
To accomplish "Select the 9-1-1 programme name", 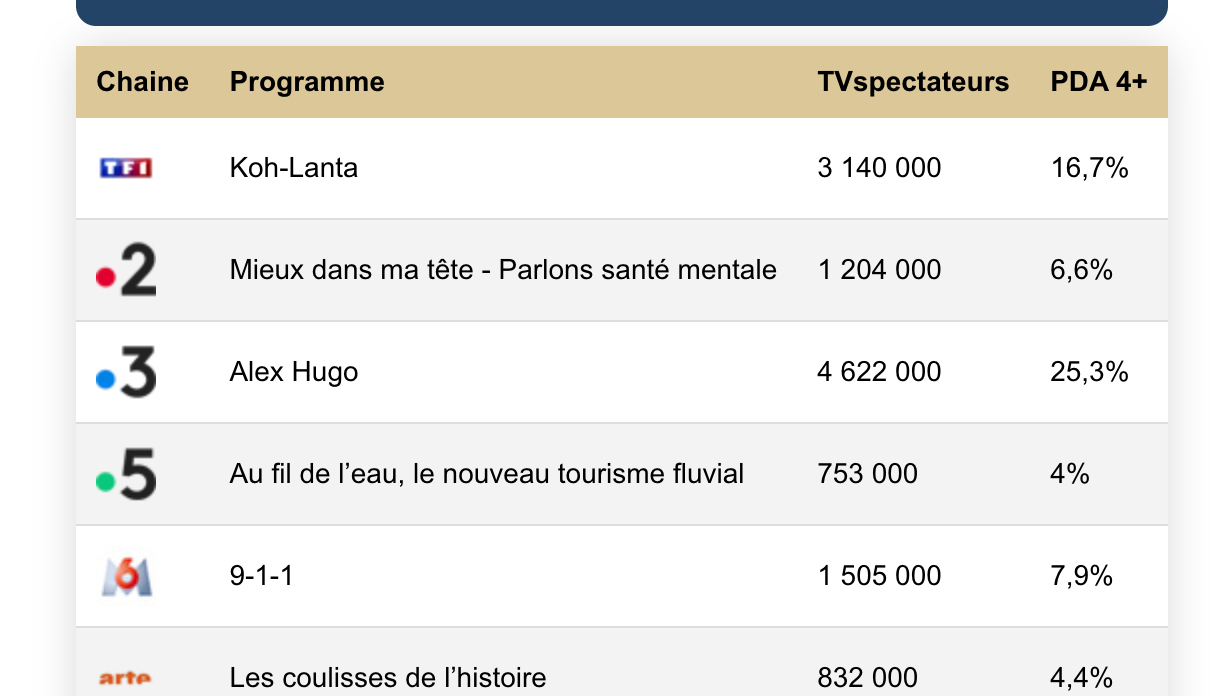I will pyautogui.click(x=262, y=576).
